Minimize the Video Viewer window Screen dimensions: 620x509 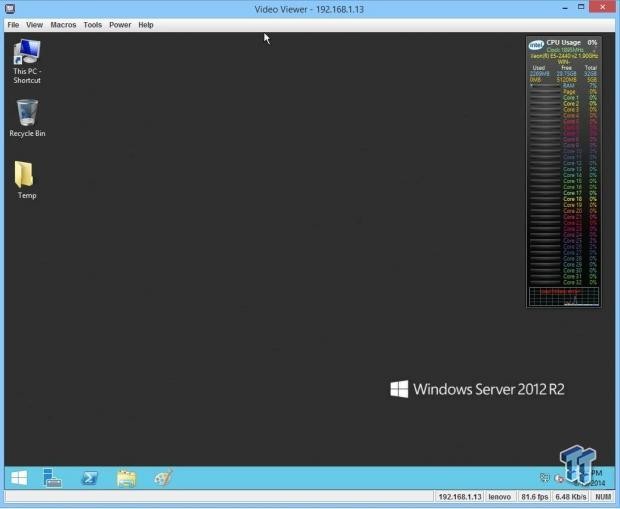click(565, 7)
